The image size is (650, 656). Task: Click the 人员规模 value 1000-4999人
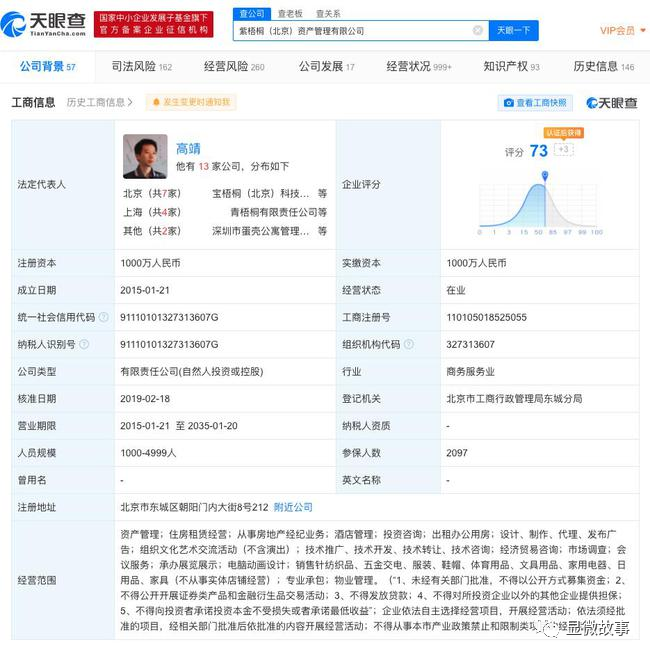point(148,453)
